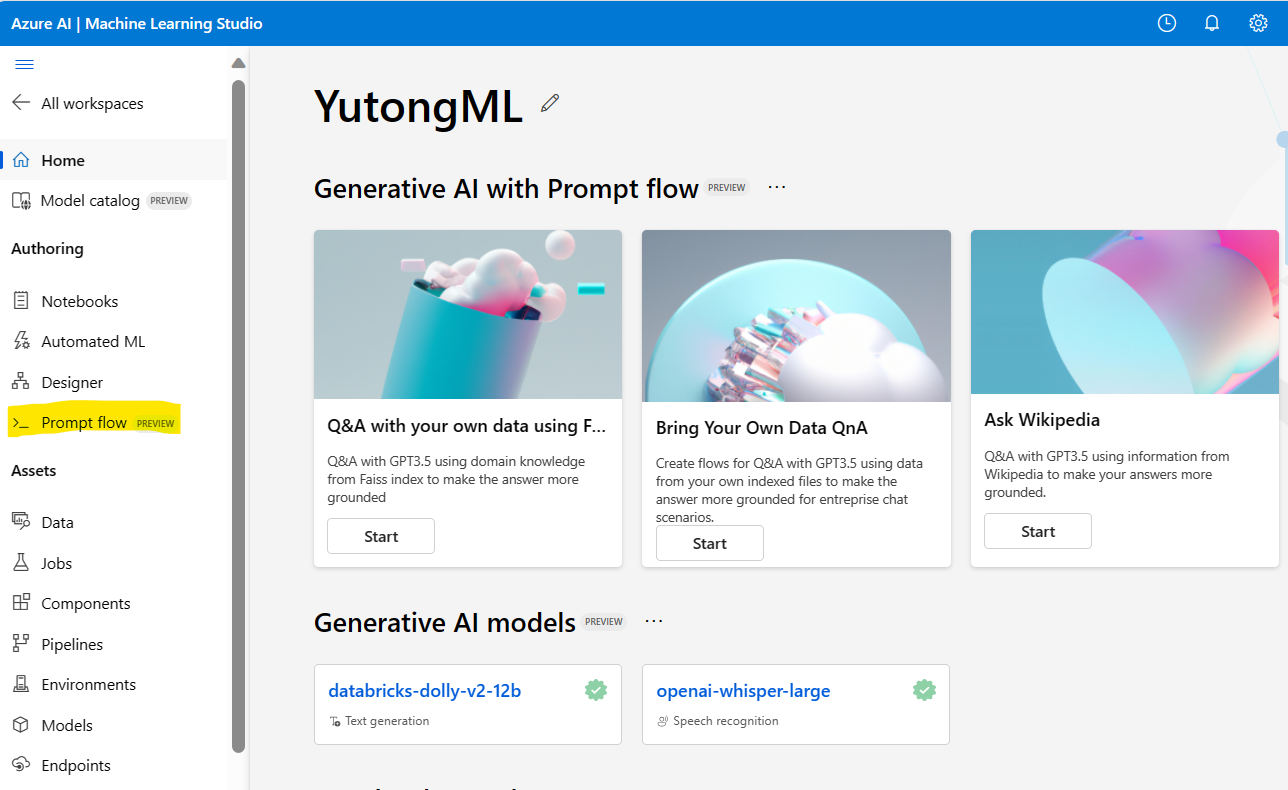Start the Ask Wikipedia flow
1288x790 pixels.
[x=1038, y=531]
